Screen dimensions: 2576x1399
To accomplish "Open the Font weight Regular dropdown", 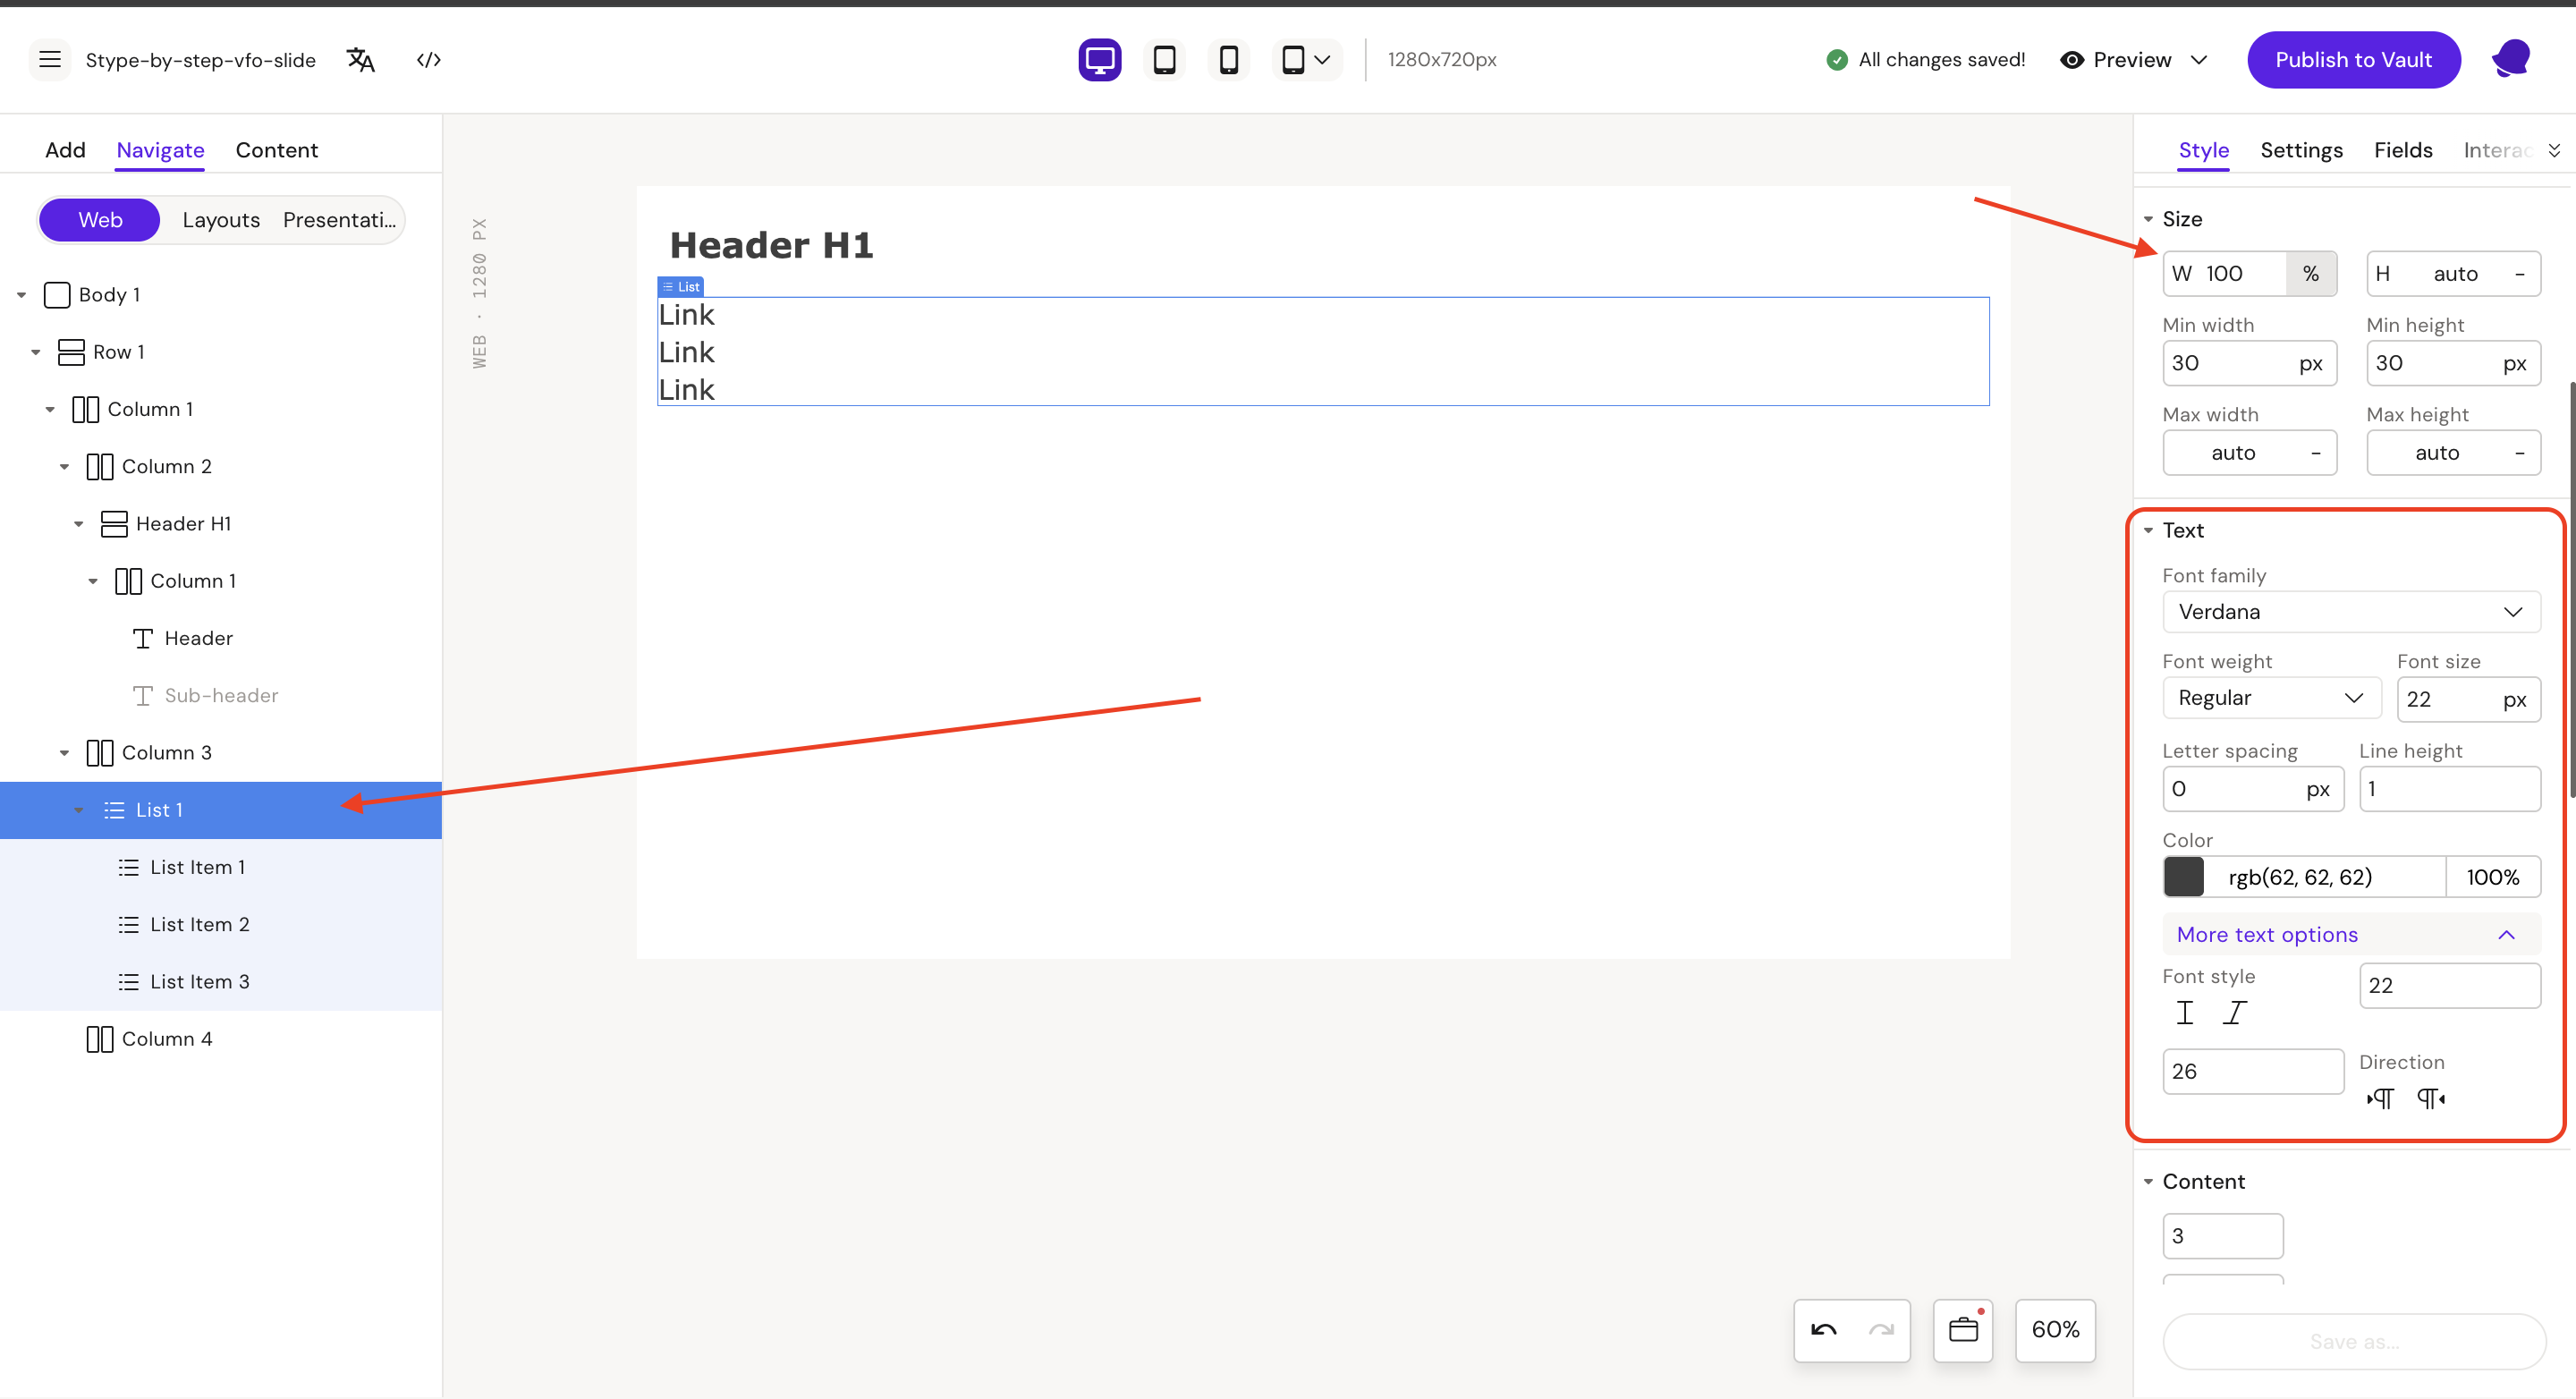I will pyautogui.click(x=2271, y=698).
